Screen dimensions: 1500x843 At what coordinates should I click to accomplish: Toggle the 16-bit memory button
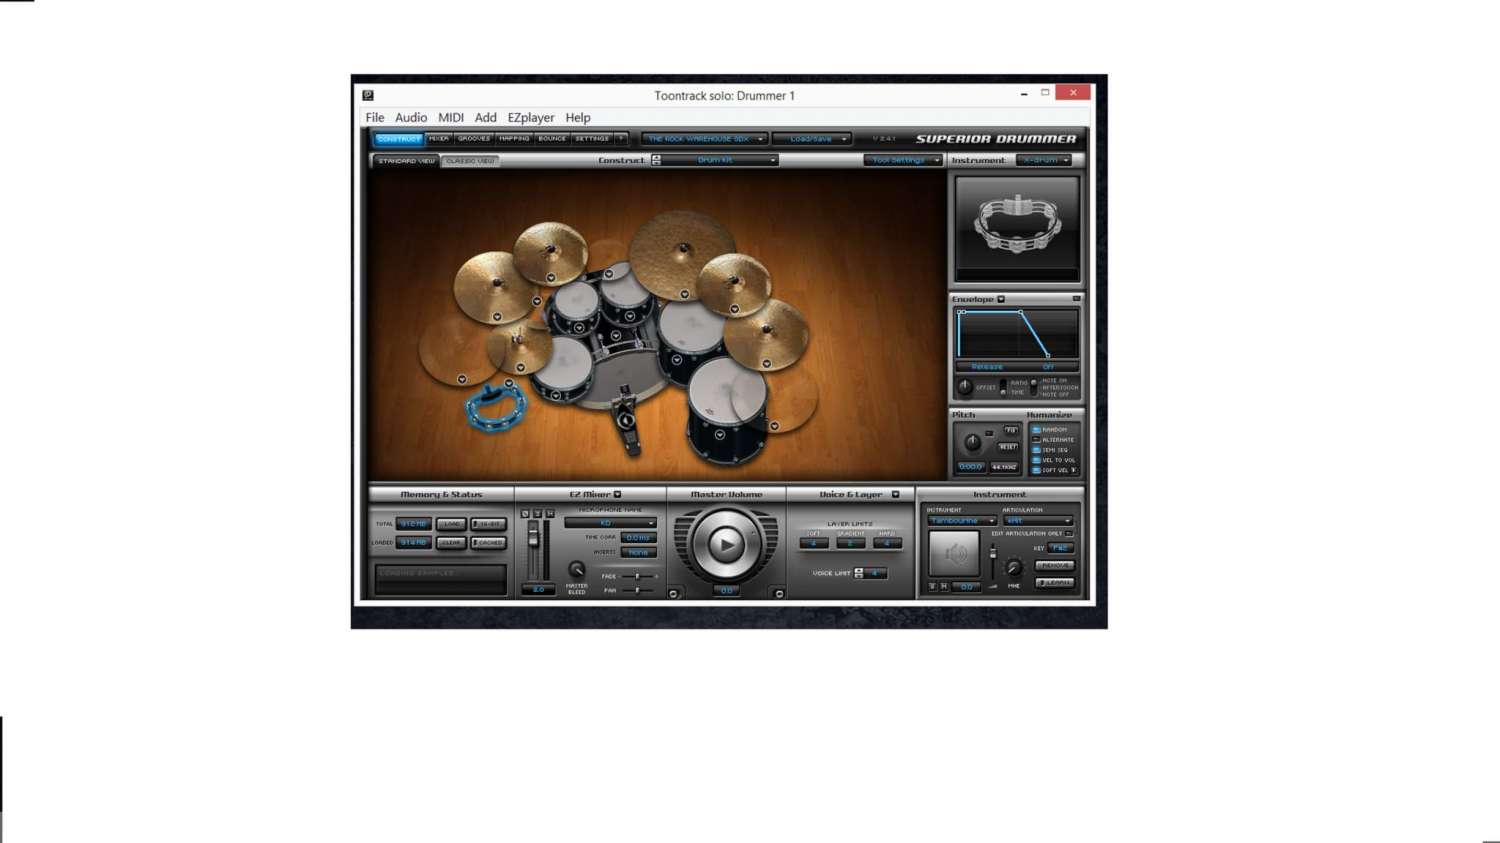pyautogui.click(x=488, y=524)
